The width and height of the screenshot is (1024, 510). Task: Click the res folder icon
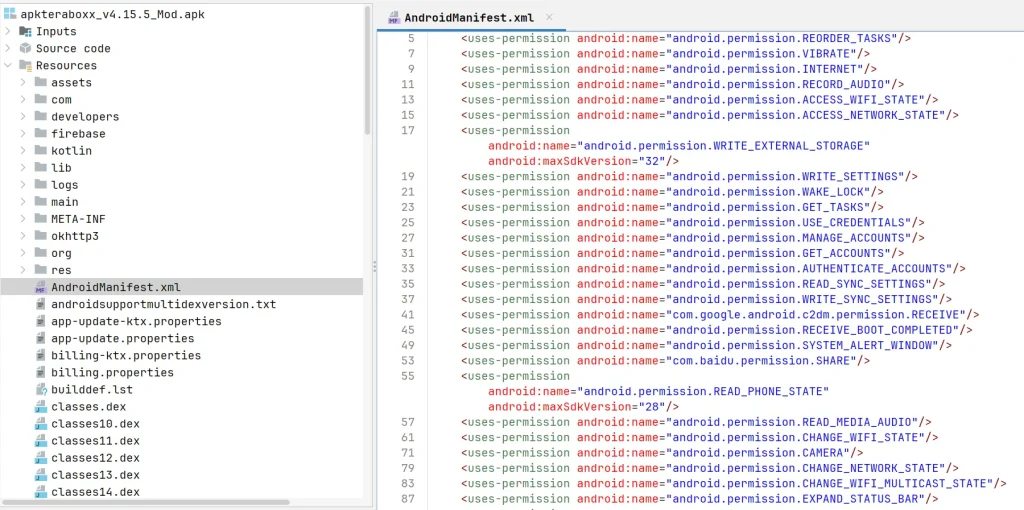coord(40,270)
